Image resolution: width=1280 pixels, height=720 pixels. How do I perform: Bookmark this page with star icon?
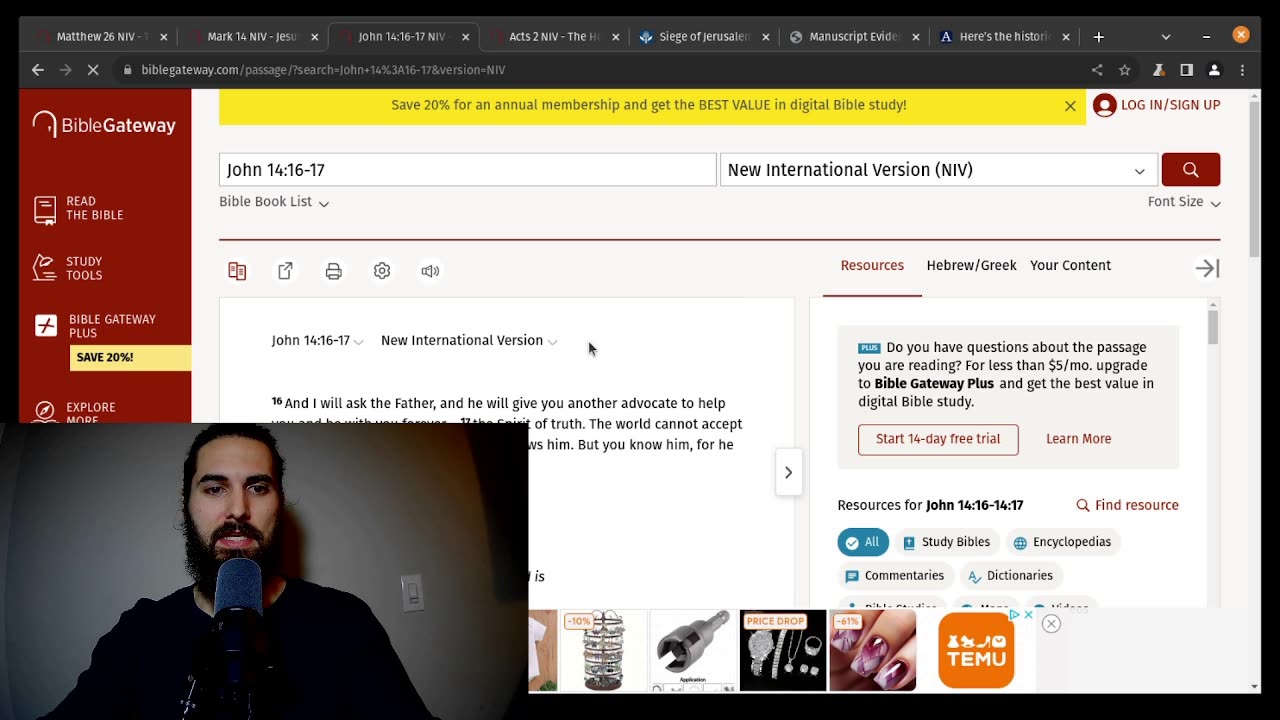point(1125,70)
